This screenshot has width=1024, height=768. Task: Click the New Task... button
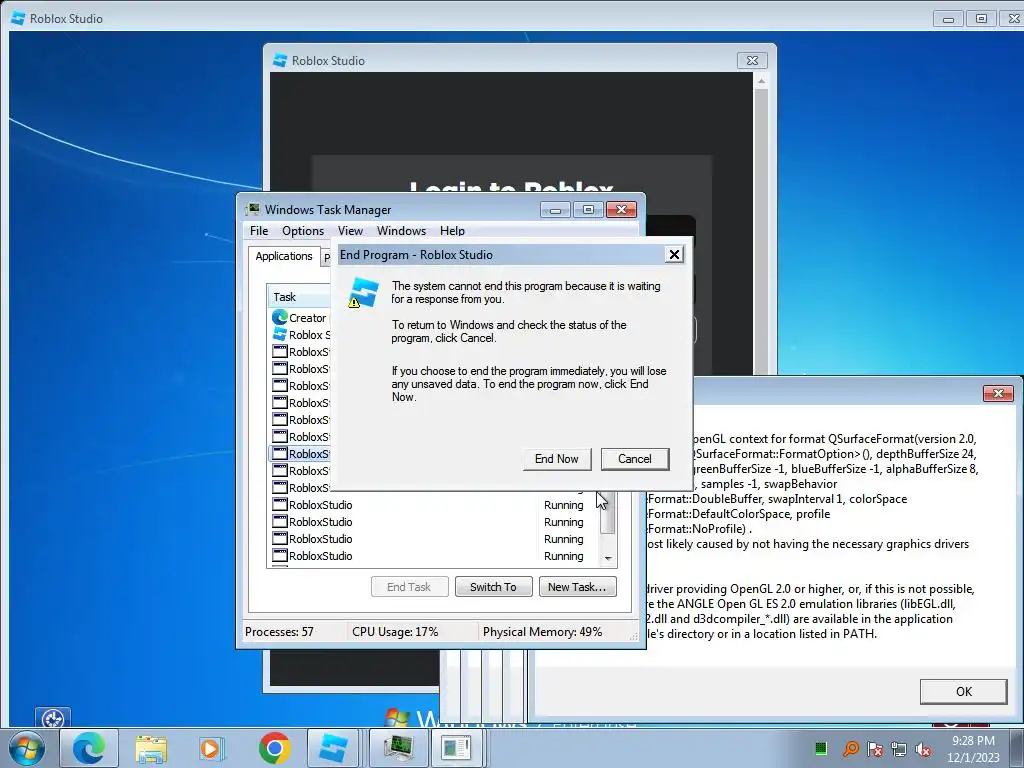pyautogui.click(x=577, y=586)
